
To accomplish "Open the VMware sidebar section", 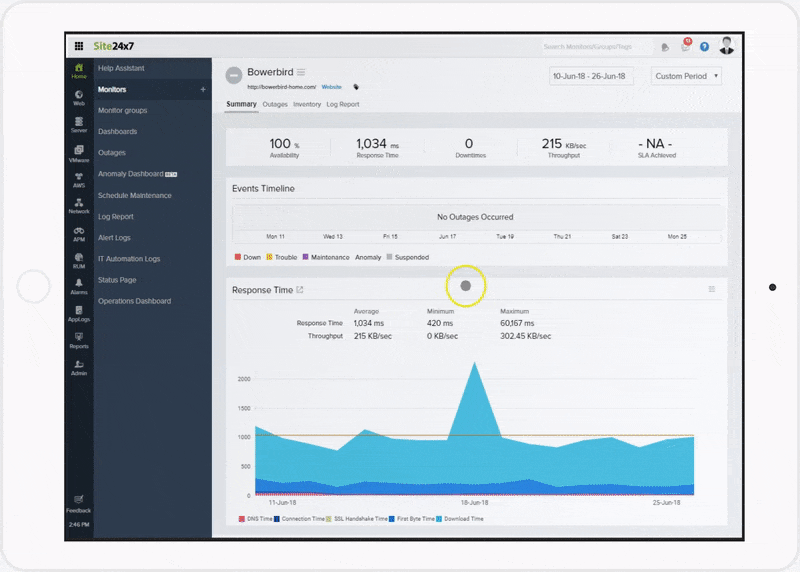I will pyautogui.click(x=79, y=153).
